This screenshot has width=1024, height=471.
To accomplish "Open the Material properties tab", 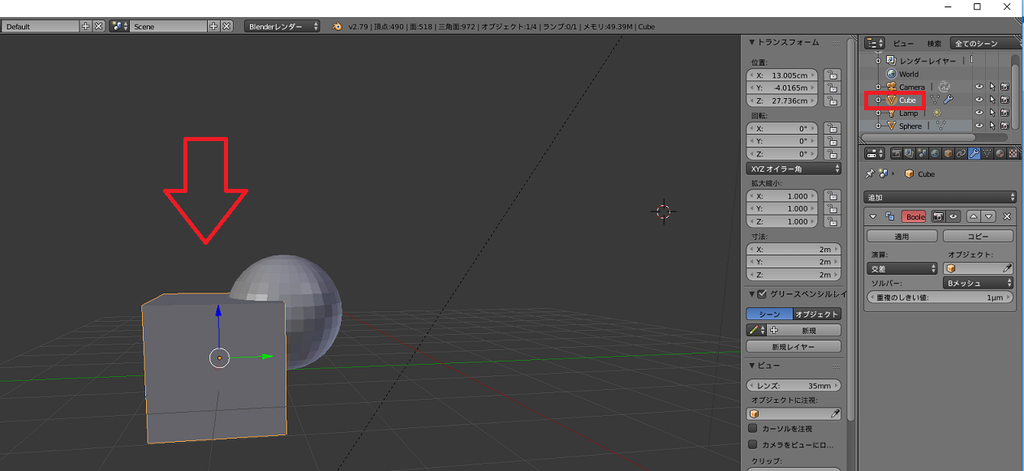I will pyautogui.click(x=1000, y=154).
